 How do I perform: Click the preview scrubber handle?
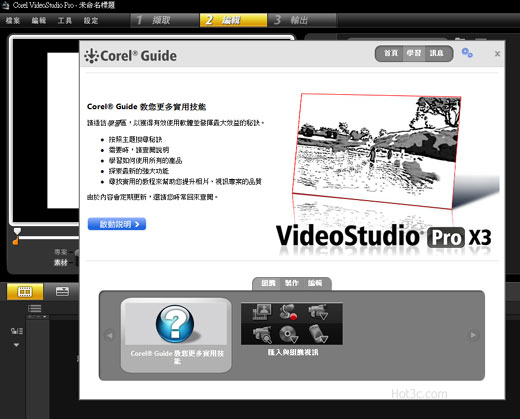point(17,231)
